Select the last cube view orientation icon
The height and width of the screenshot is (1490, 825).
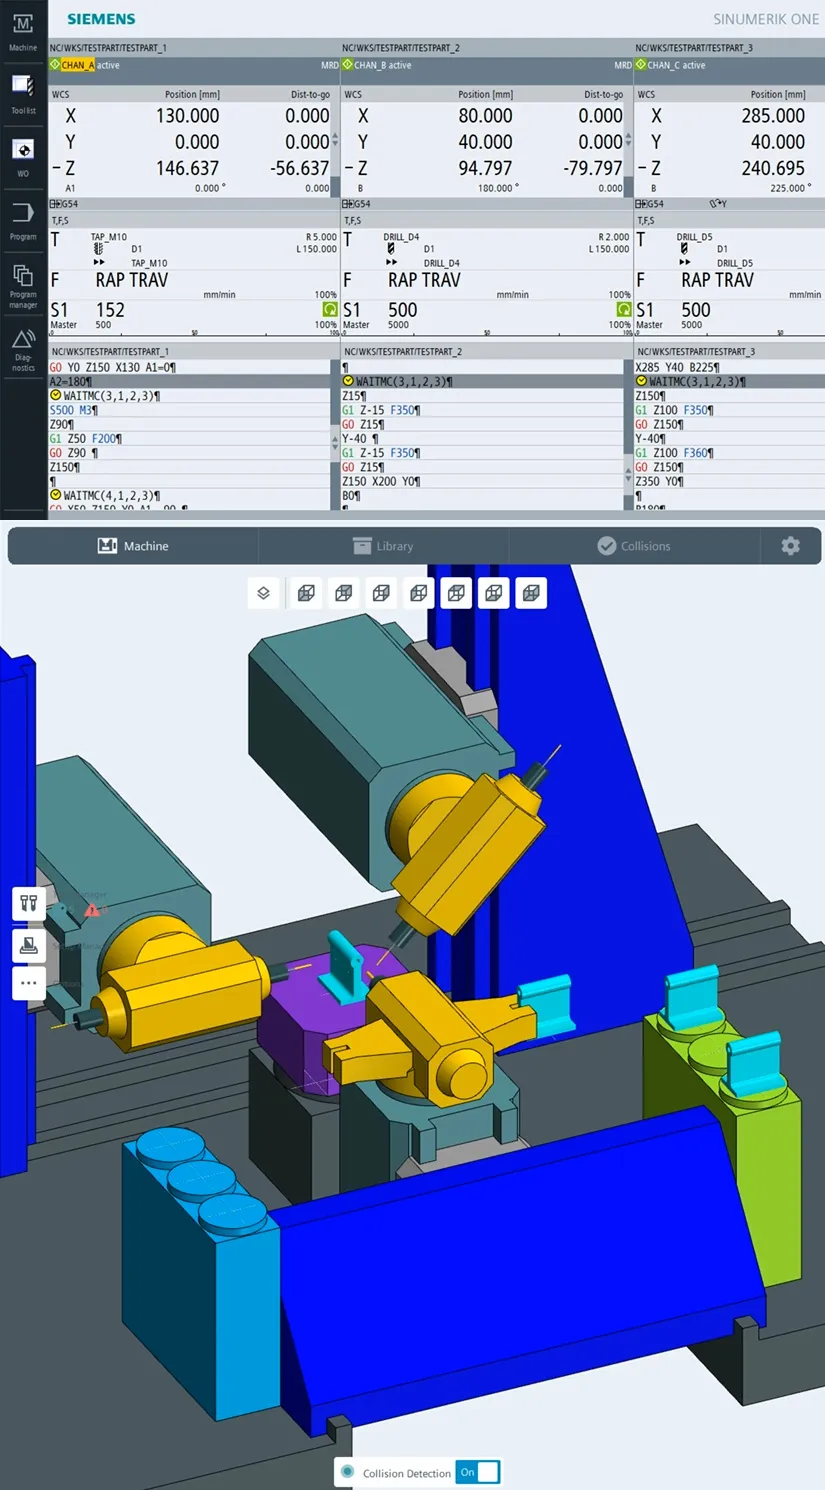coord(532,593)
